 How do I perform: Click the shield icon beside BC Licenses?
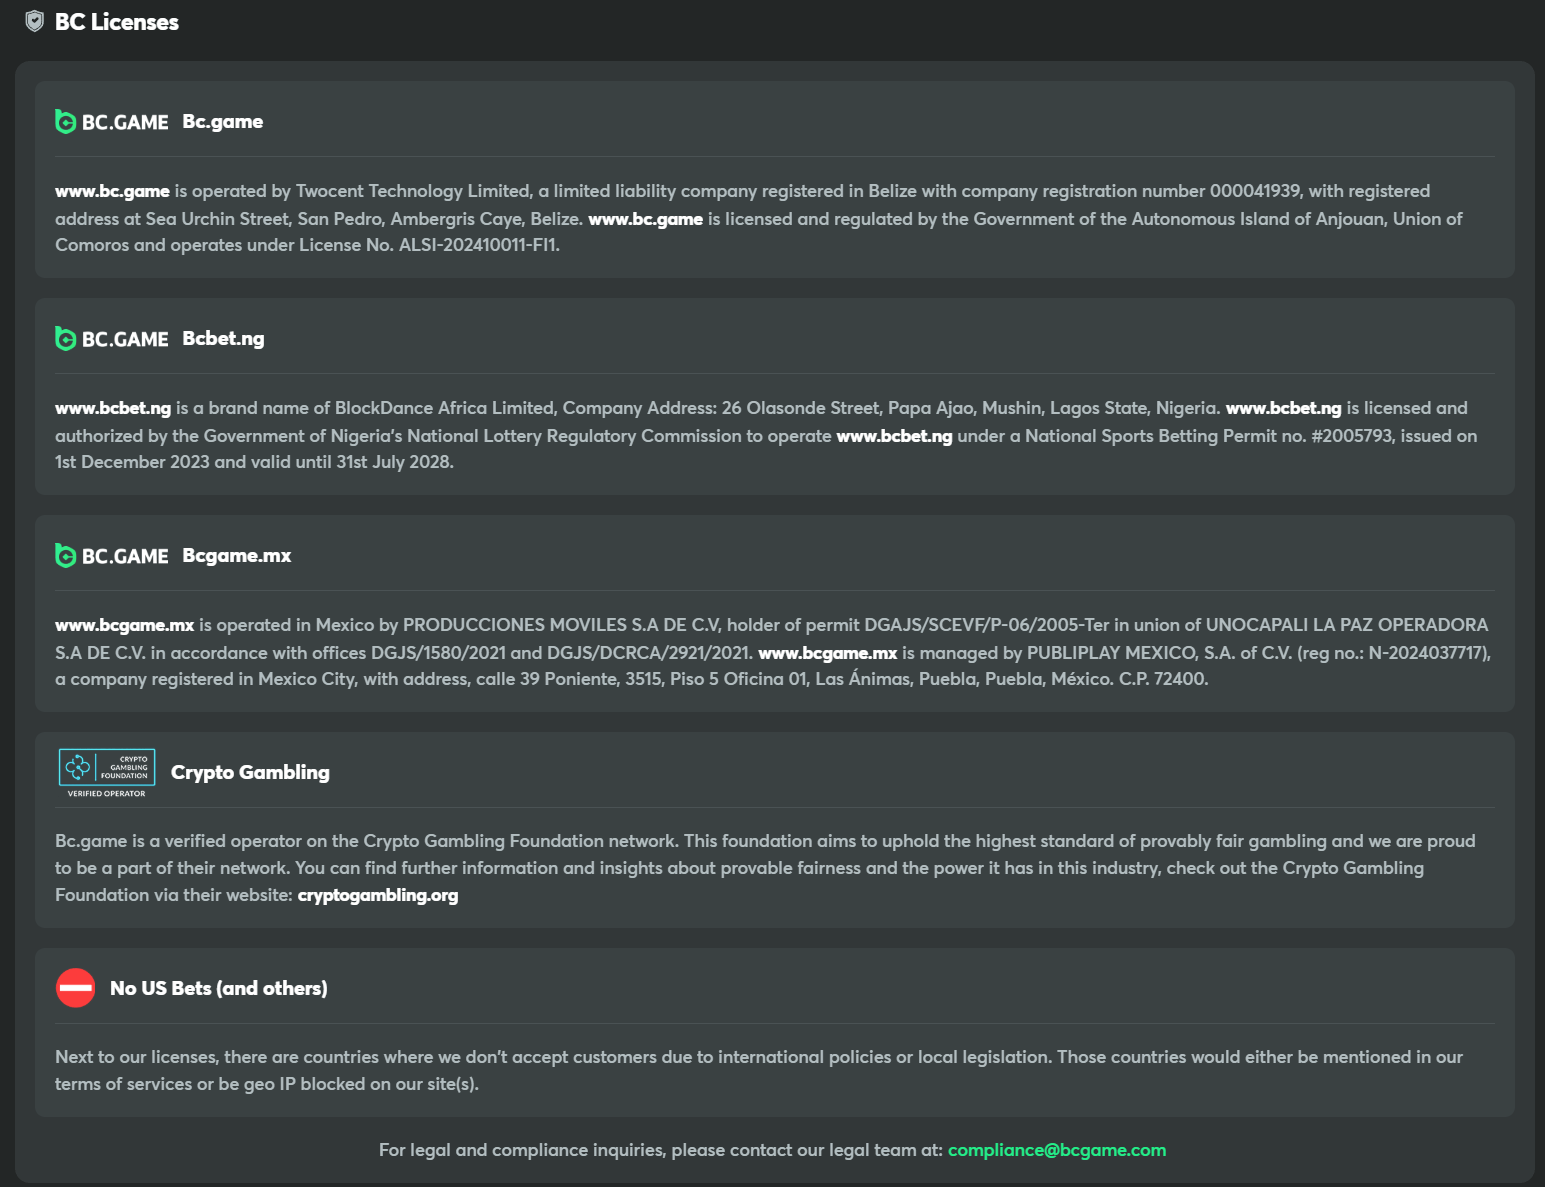pyautogui.click(x=34, y=21)
